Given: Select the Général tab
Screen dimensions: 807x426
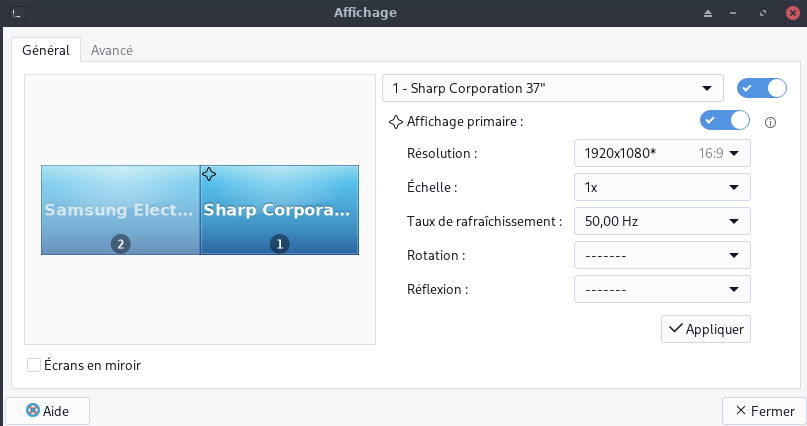Looking at the screenshot, I should [45, 50].
